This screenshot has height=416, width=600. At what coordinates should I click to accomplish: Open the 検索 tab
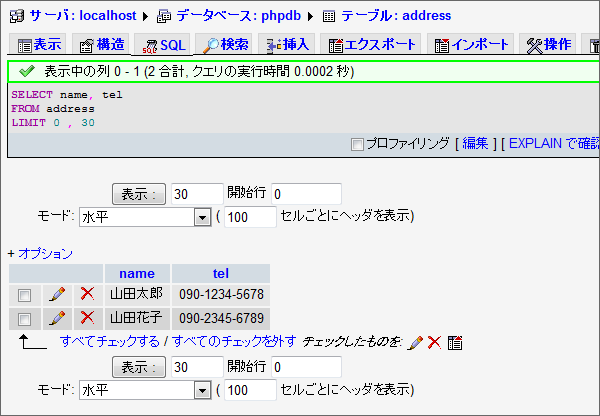click(x=224, y=45)
